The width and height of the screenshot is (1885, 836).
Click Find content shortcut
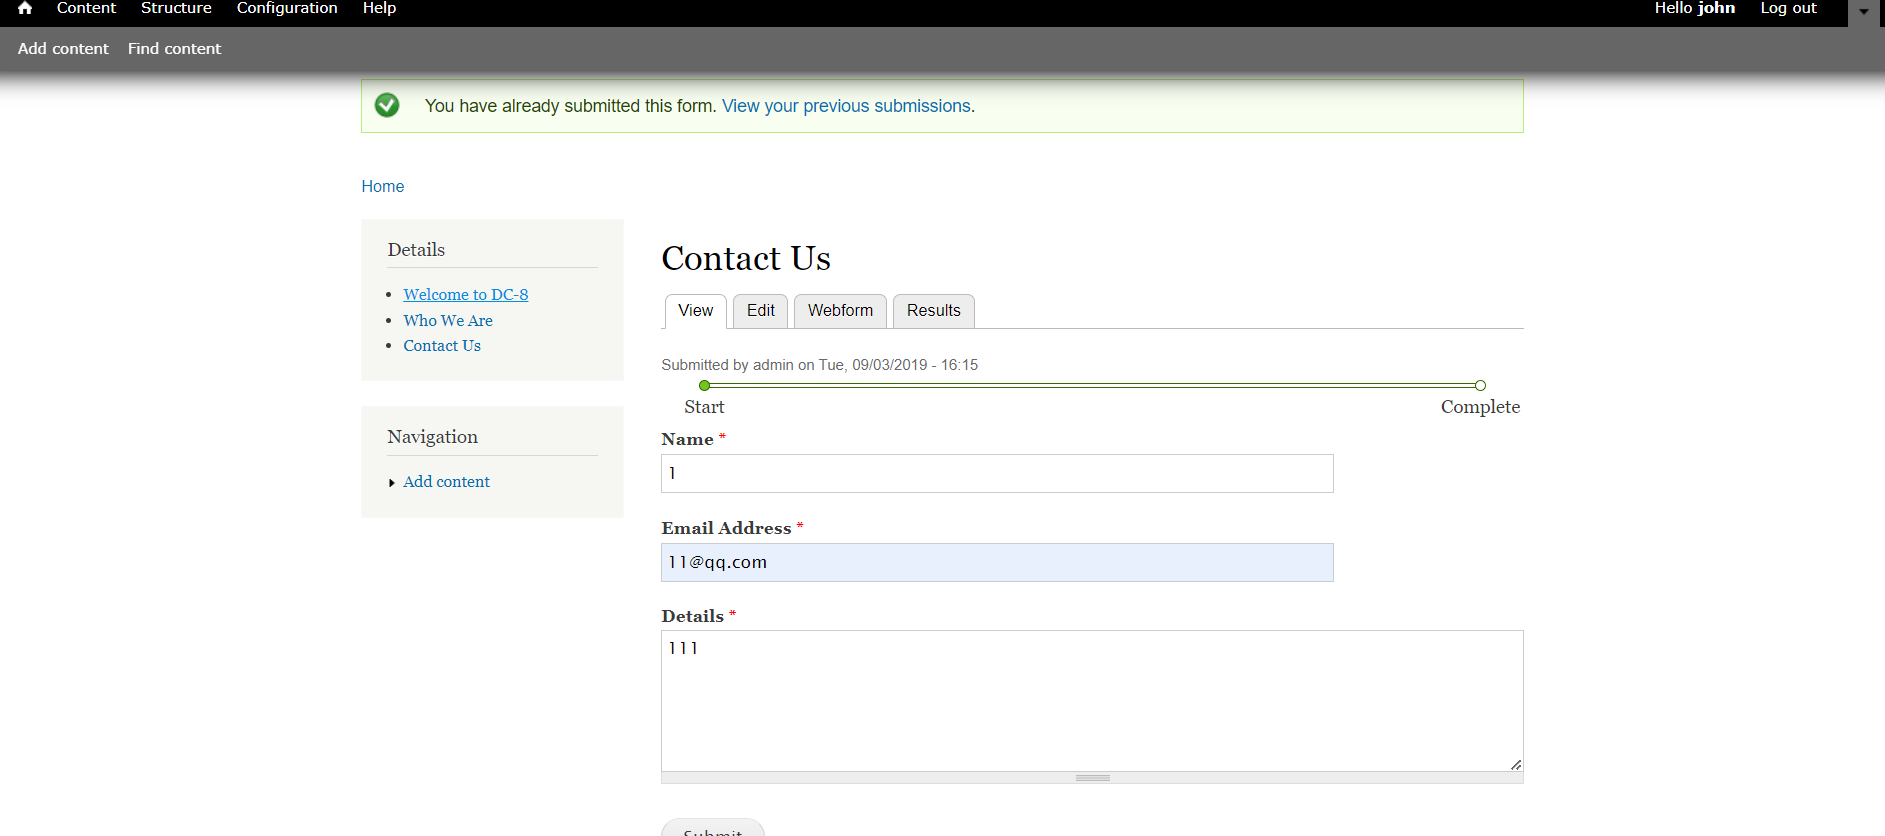174,48
